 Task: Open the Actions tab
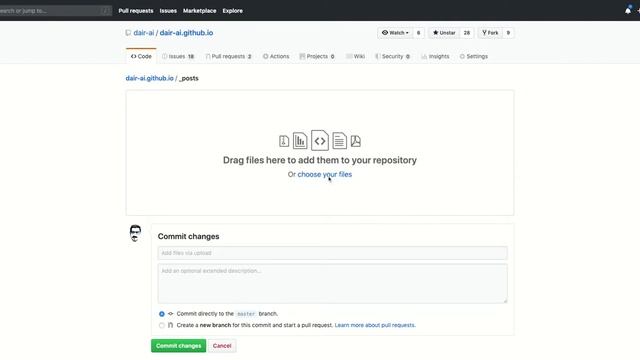click(x=276, y=56)
